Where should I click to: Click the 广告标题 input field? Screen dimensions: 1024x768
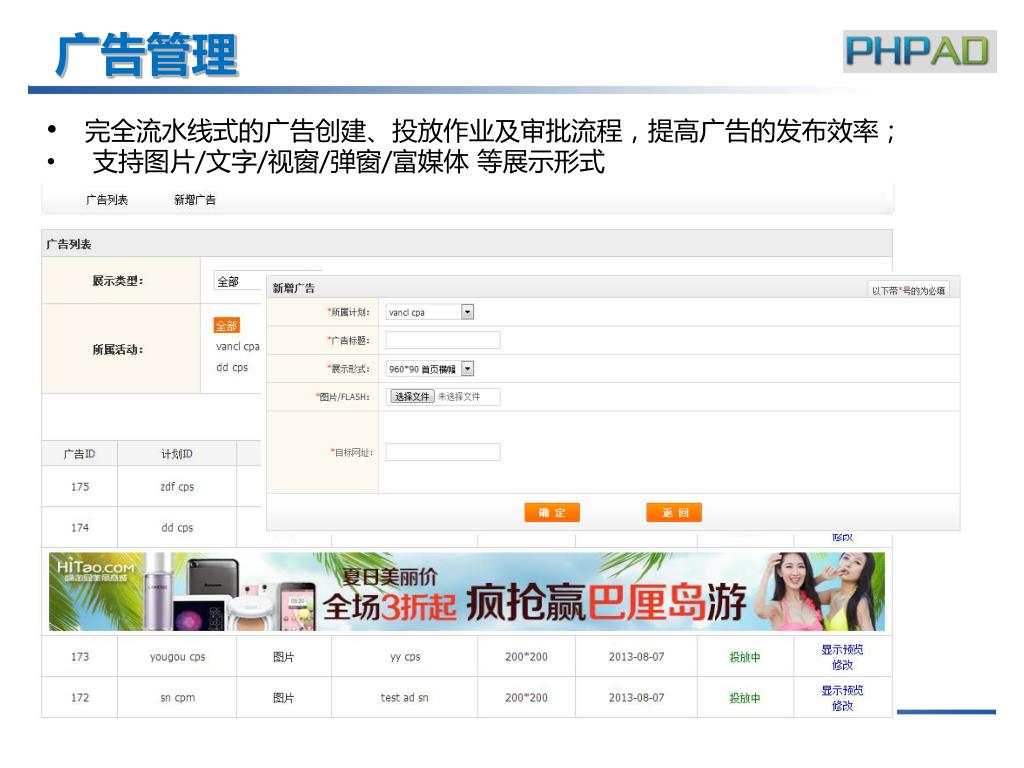(443, 340)
